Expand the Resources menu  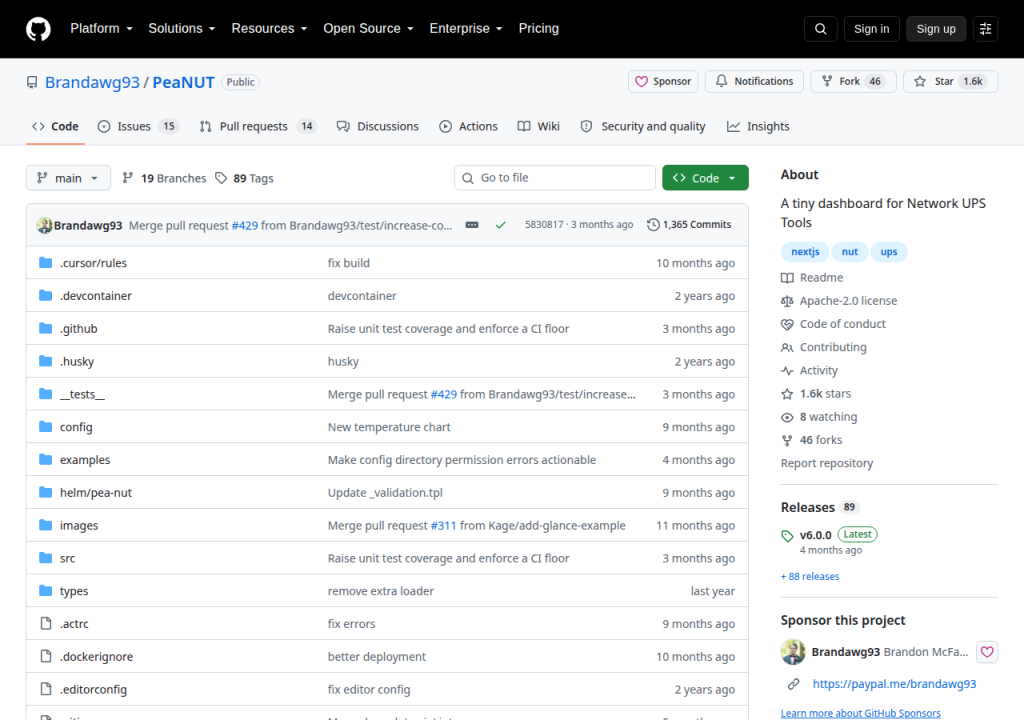269,29
